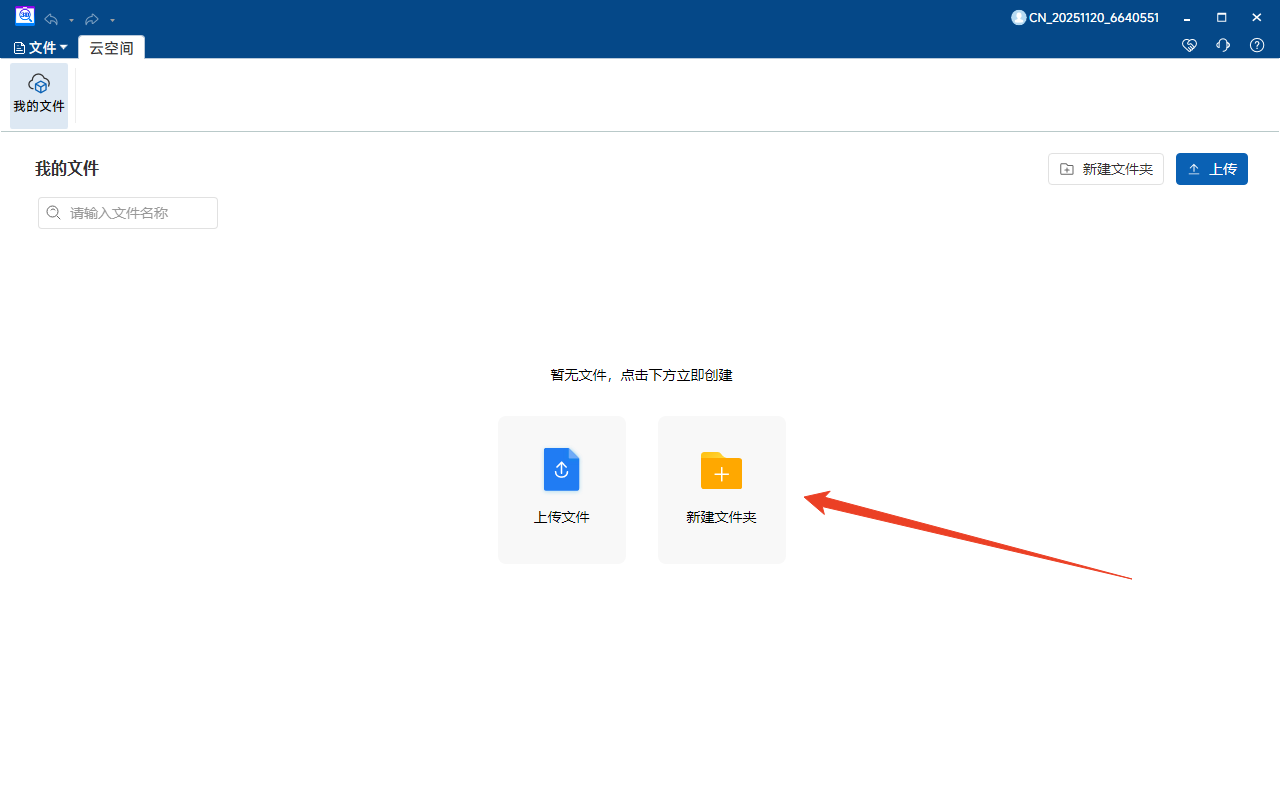Click the blue 上传 button
This screenshot has height=800, width=1280.
[x=1211, y=168]
